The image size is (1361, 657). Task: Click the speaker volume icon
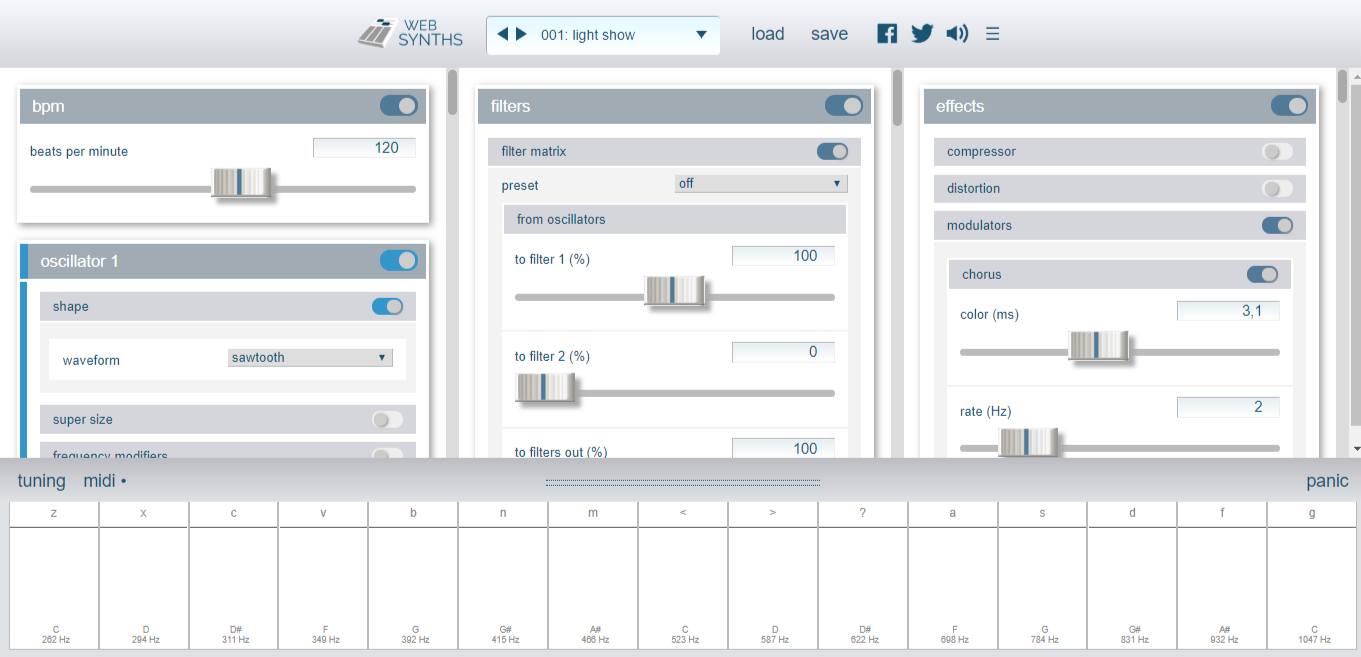(x=957, y=34)
